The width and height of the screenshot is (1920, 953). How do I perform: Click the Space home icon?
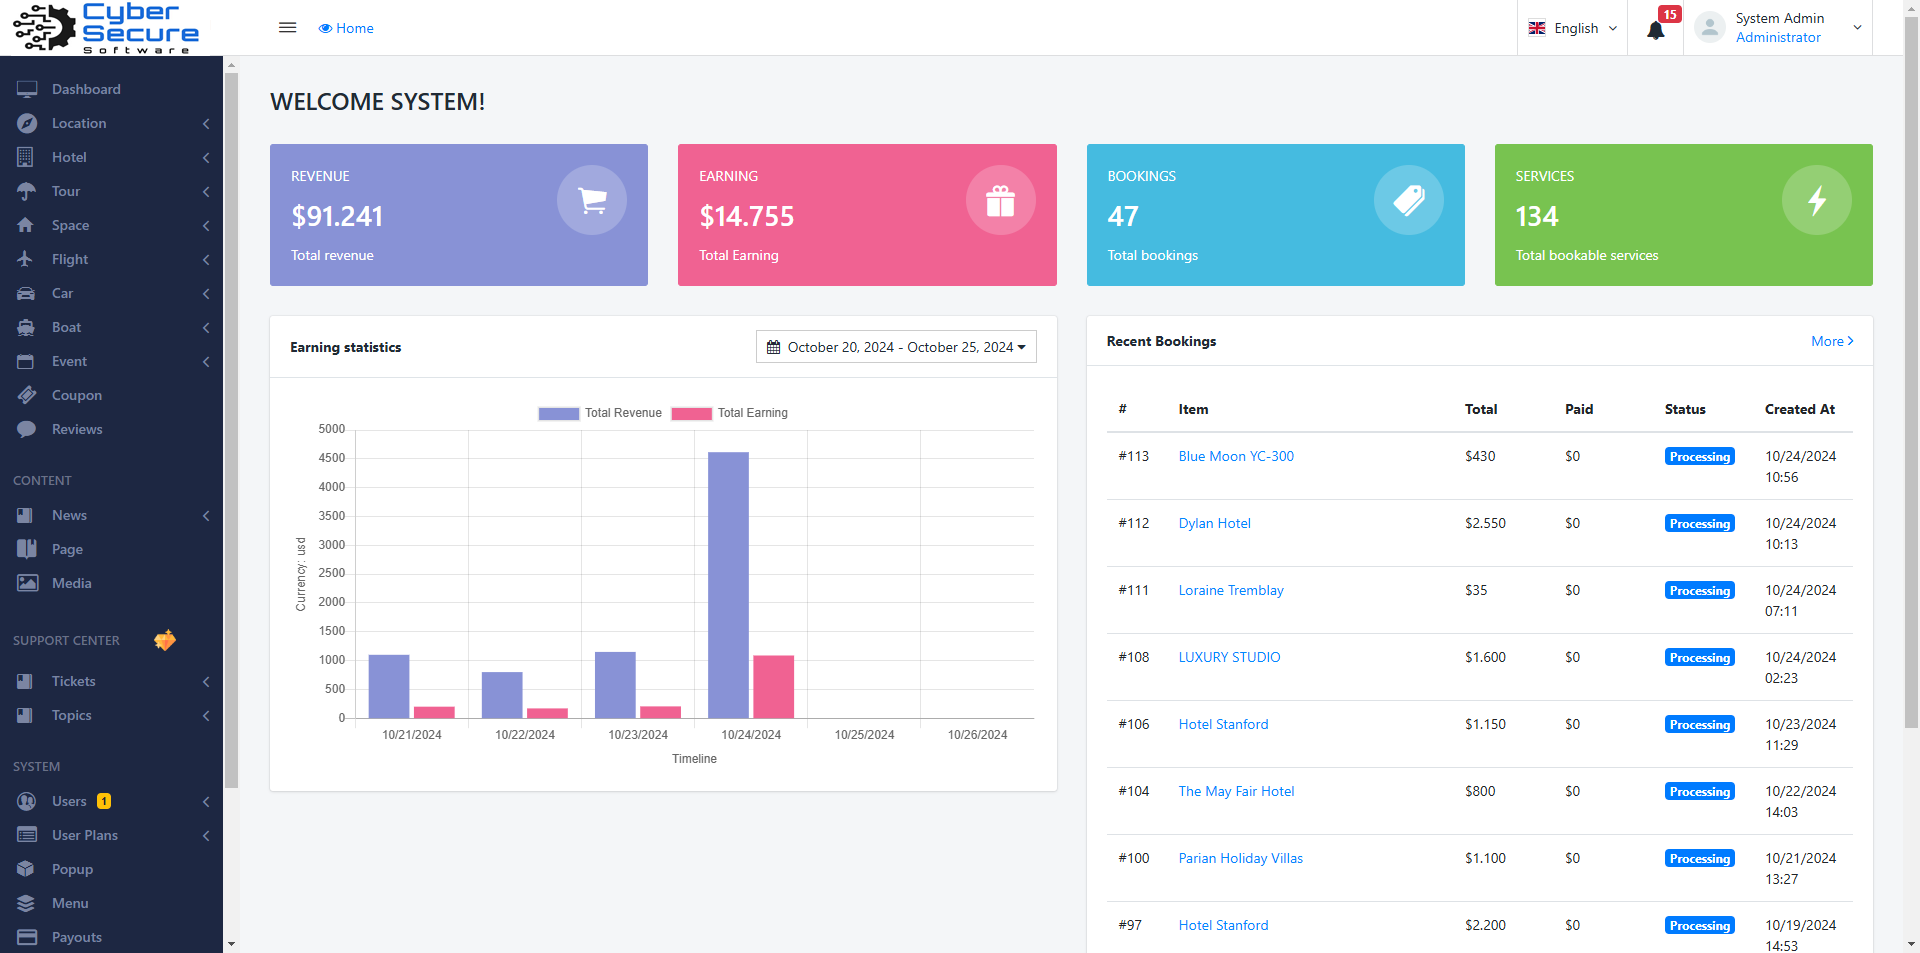point(26,225)
